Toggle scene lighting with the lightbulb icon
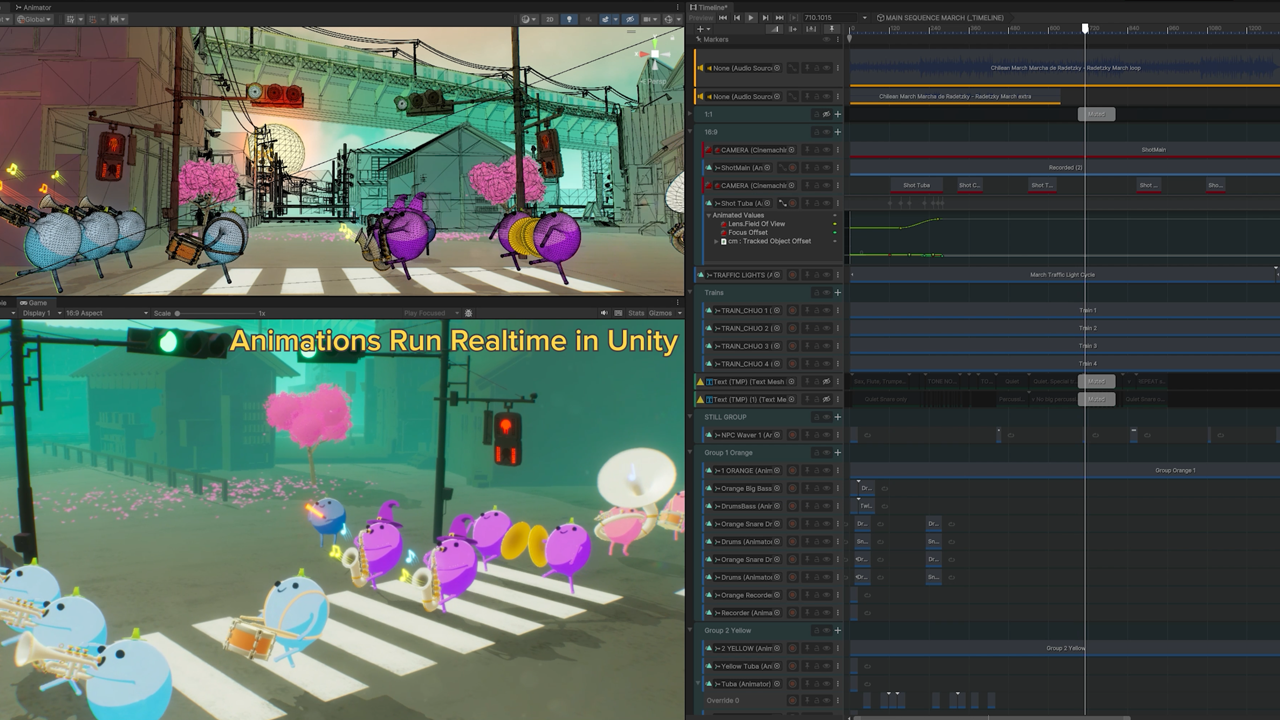The width and height of the screenshot is (1280, 720). click(569, 19)
